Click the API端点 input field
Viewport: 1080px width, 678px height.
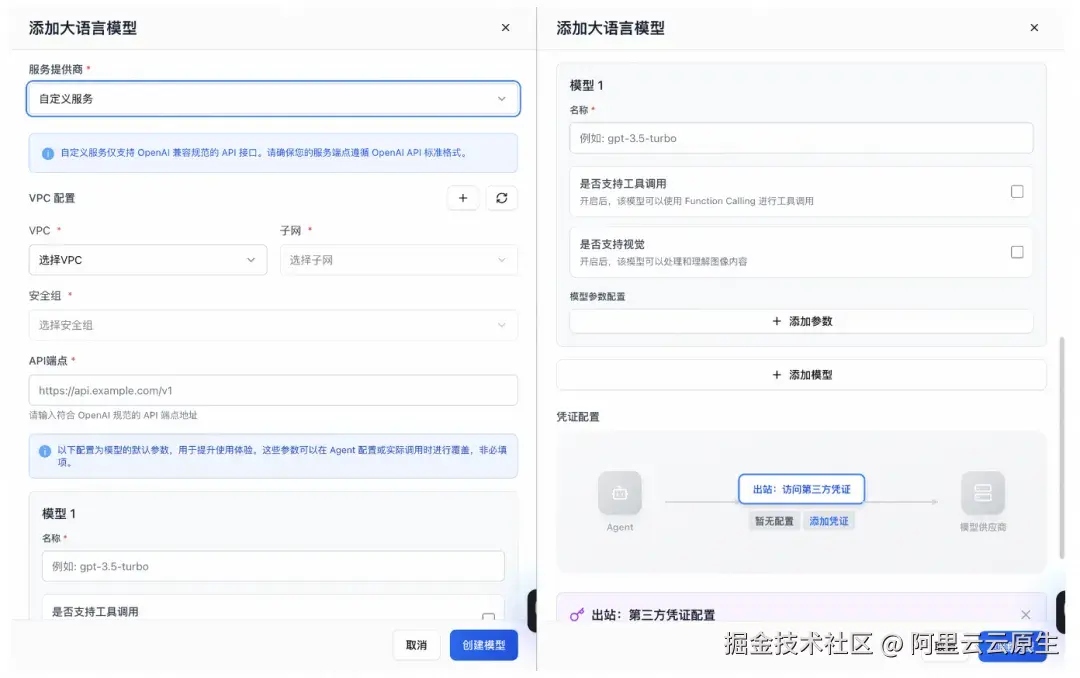(273, 390)
